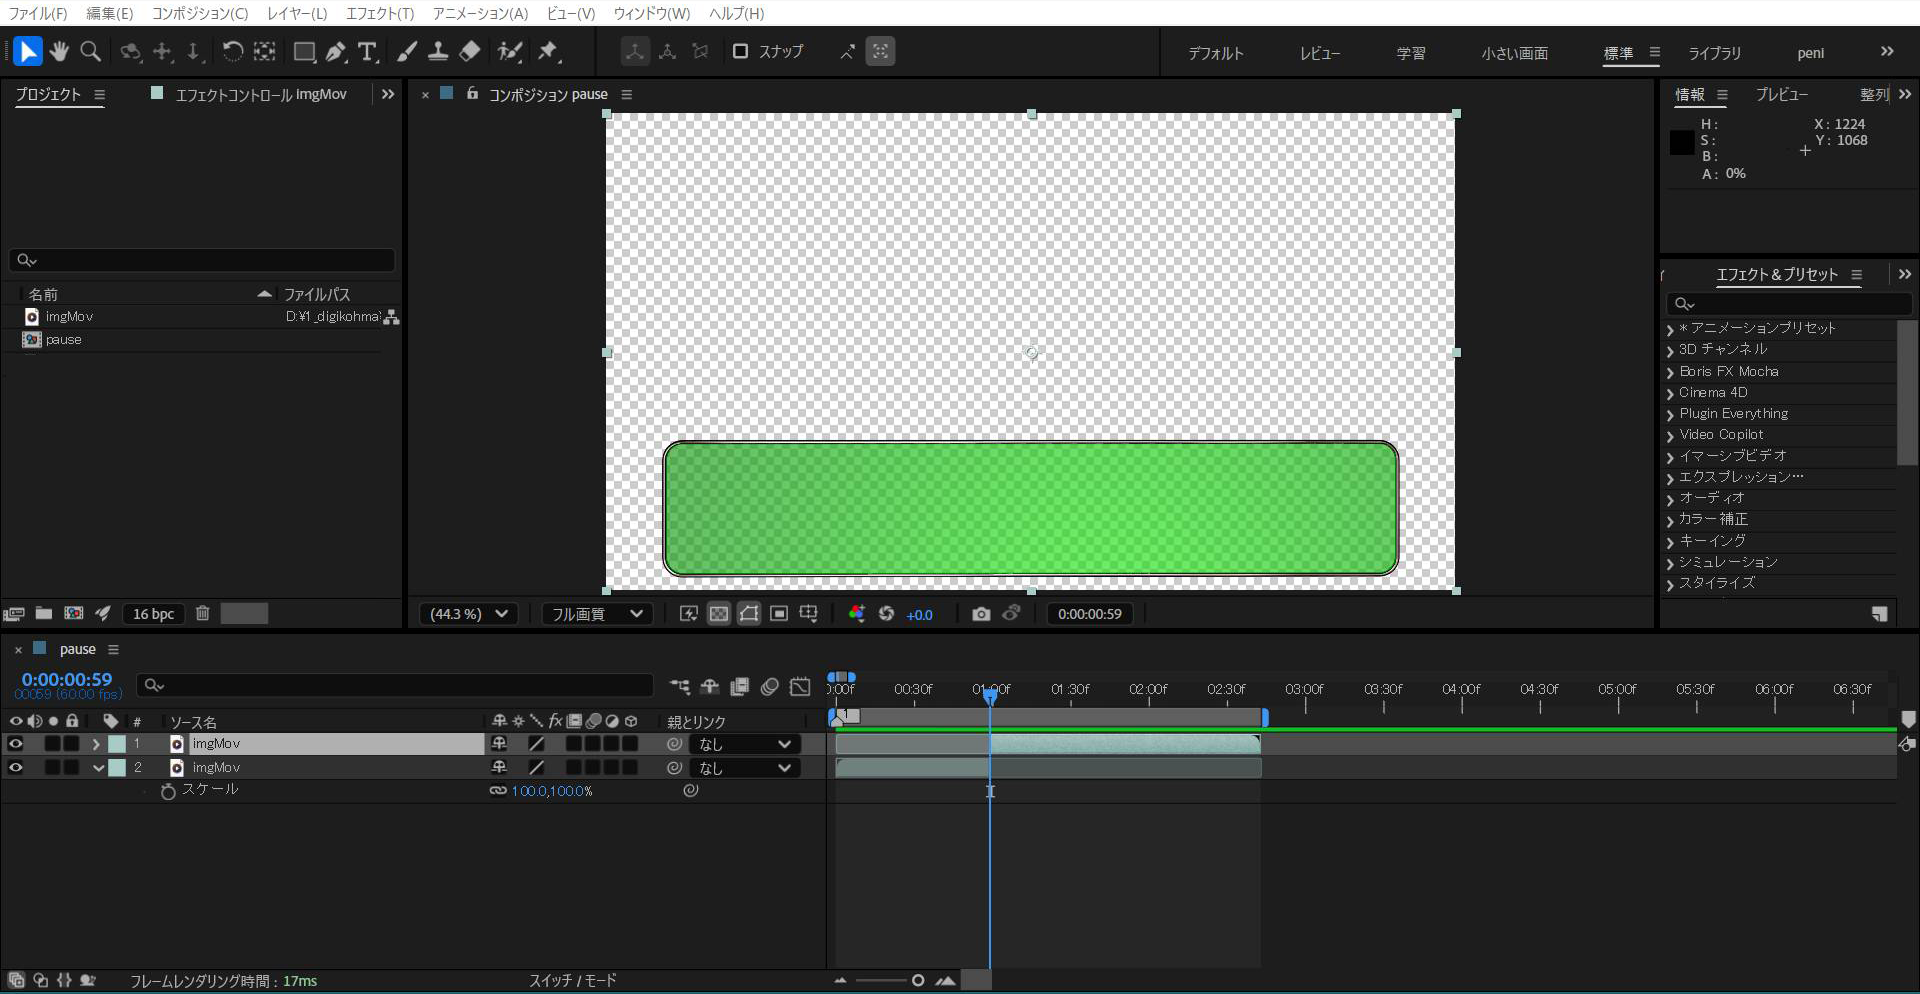This screenshot has width=1920, height=994.
Task: Select the Rotation tool
Action: (232, 51)
